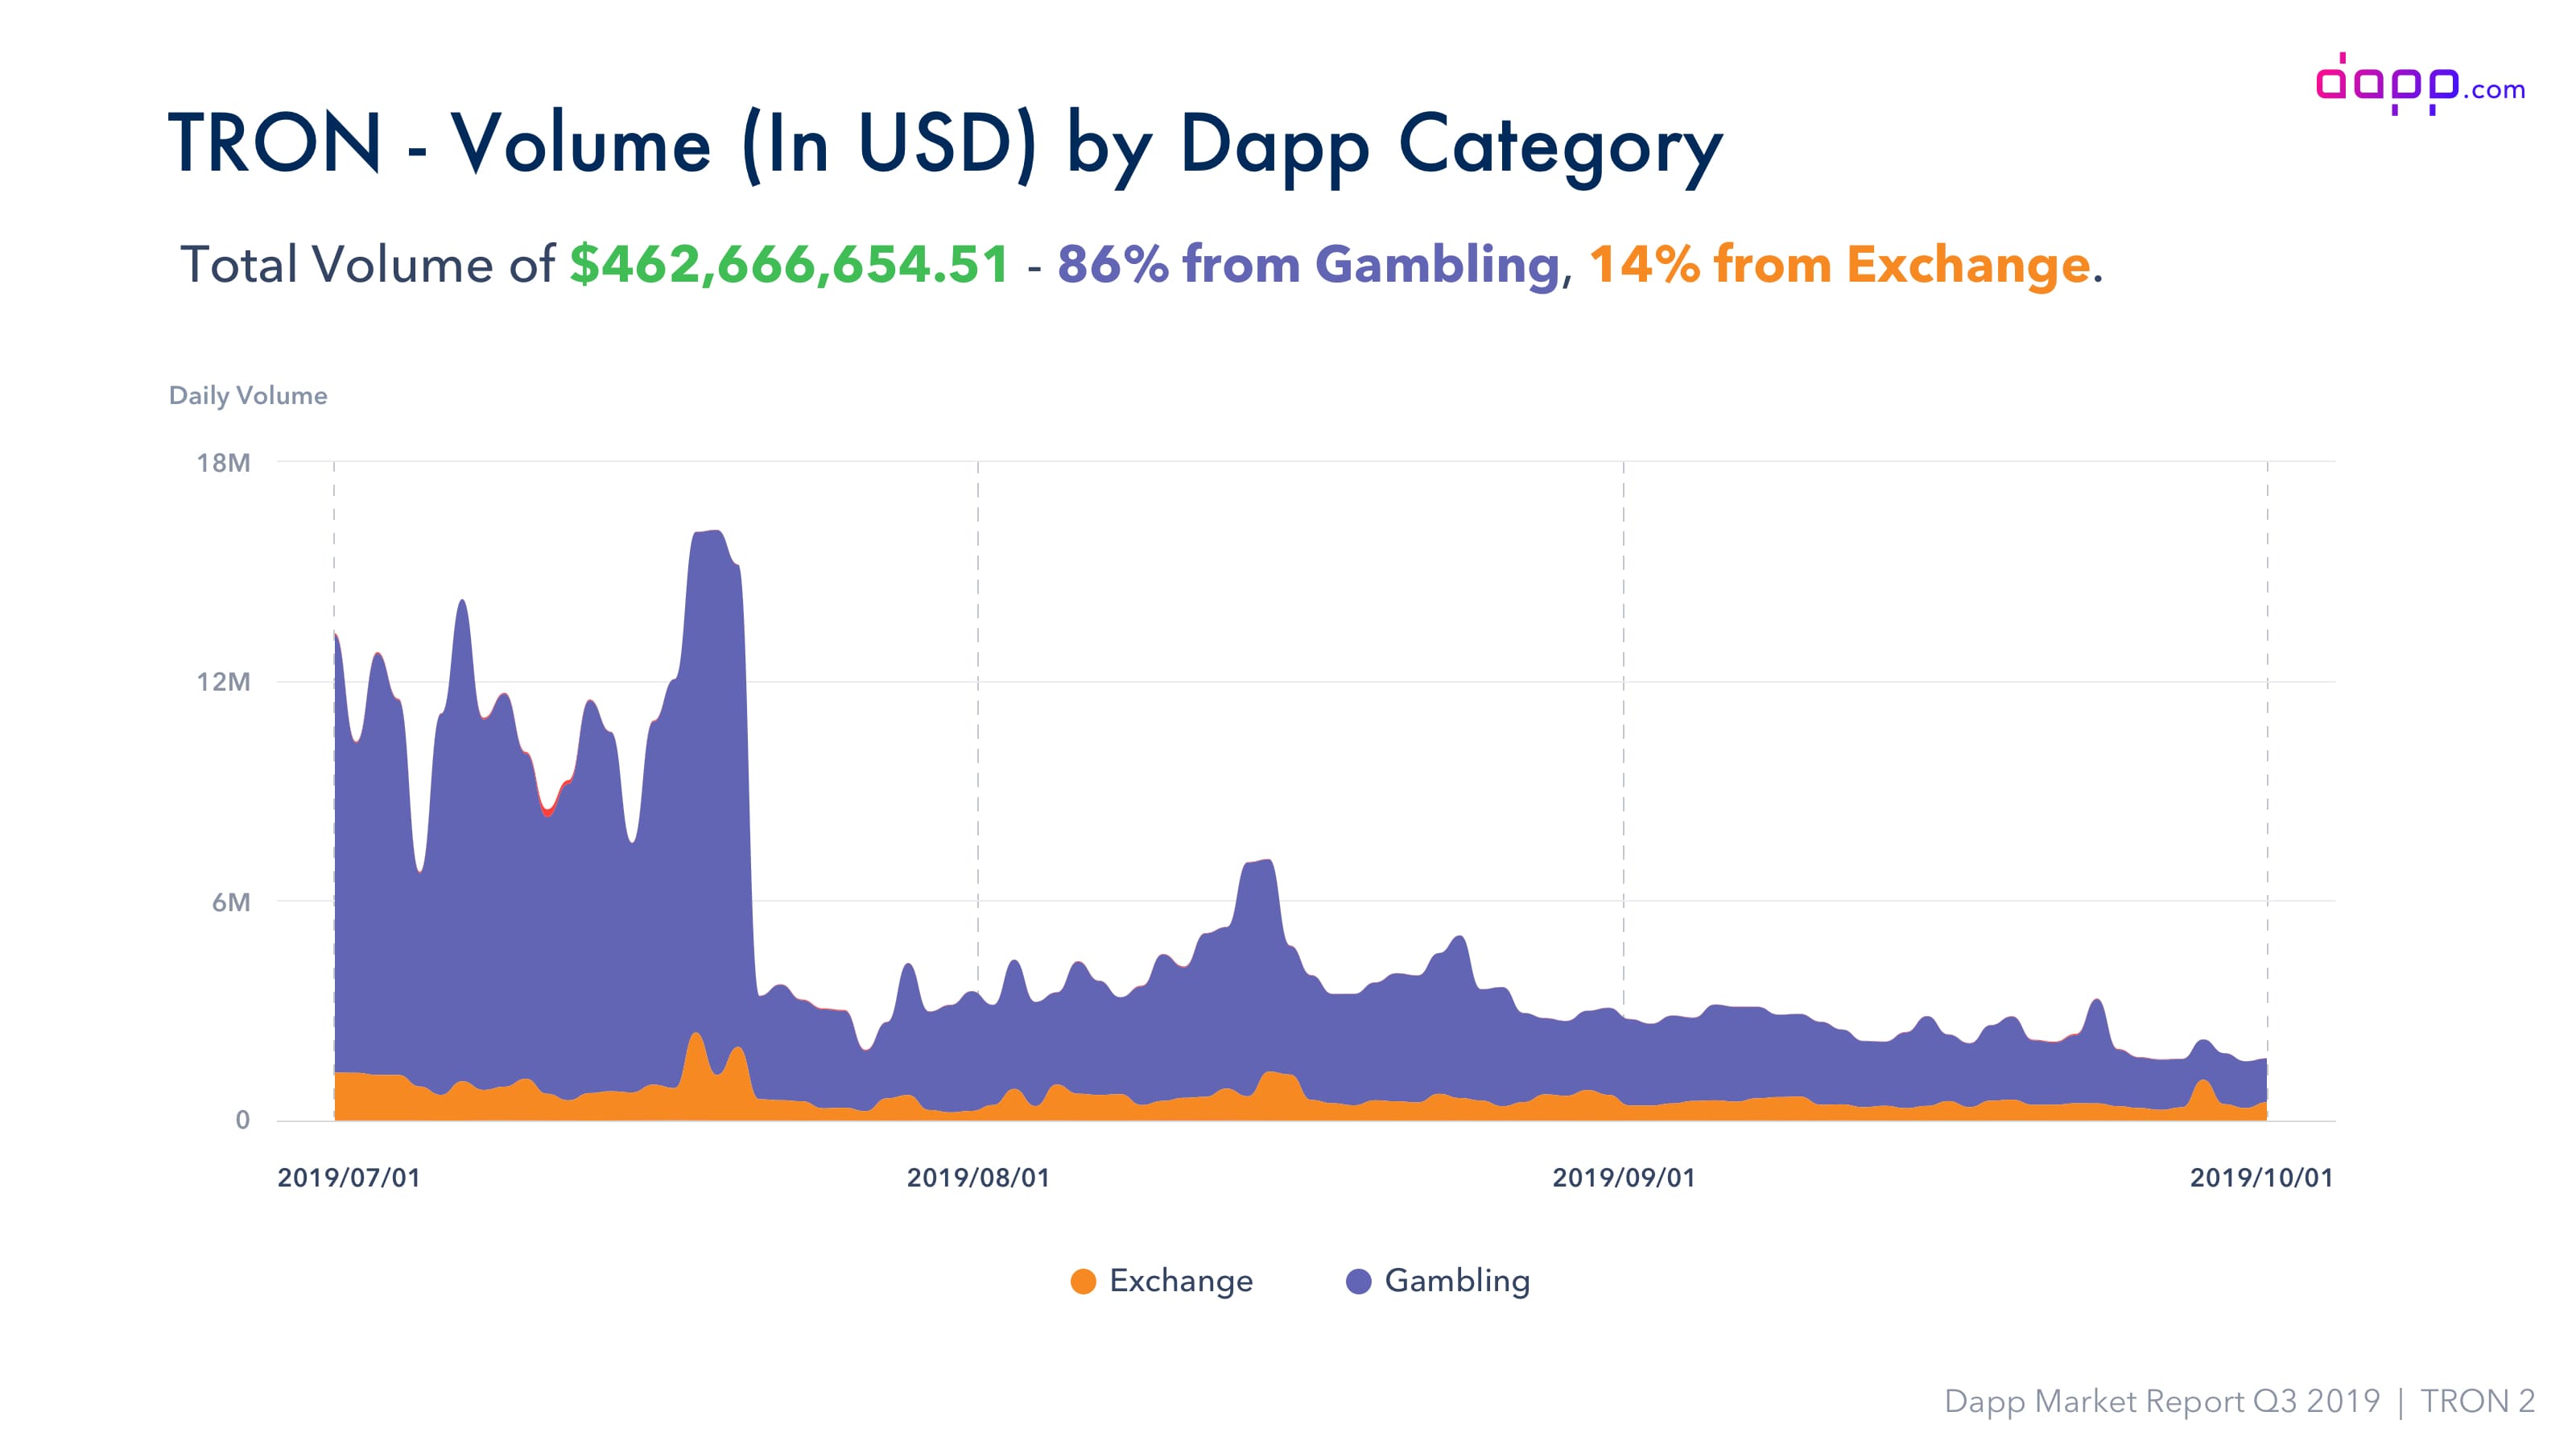
Task: Click the 6M y-axis label
Action: click(231, 902)
